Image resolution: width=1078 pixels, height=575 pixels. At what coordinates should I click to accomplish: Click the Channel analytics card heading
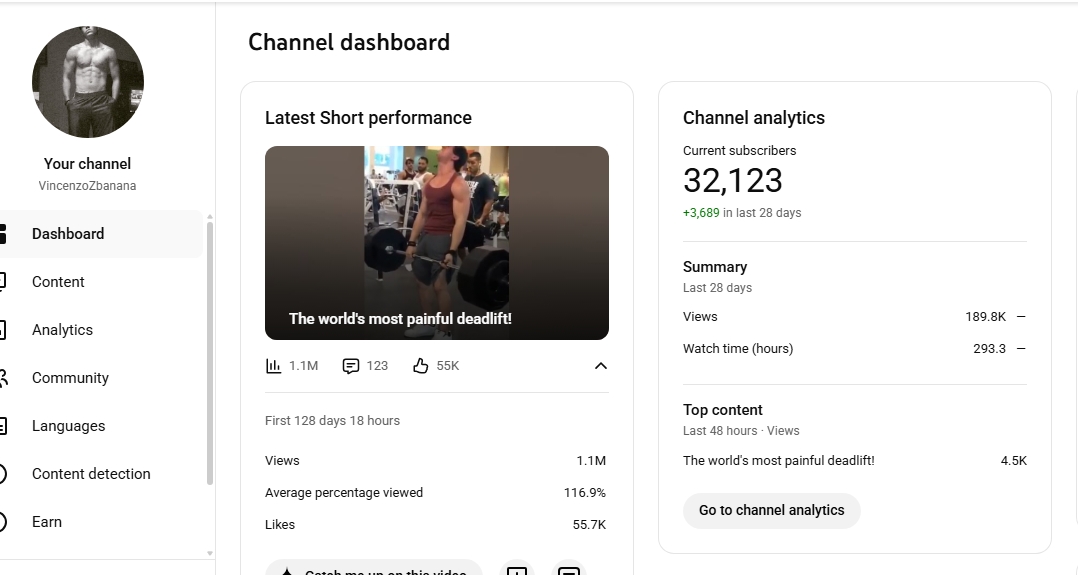[754, 118]
